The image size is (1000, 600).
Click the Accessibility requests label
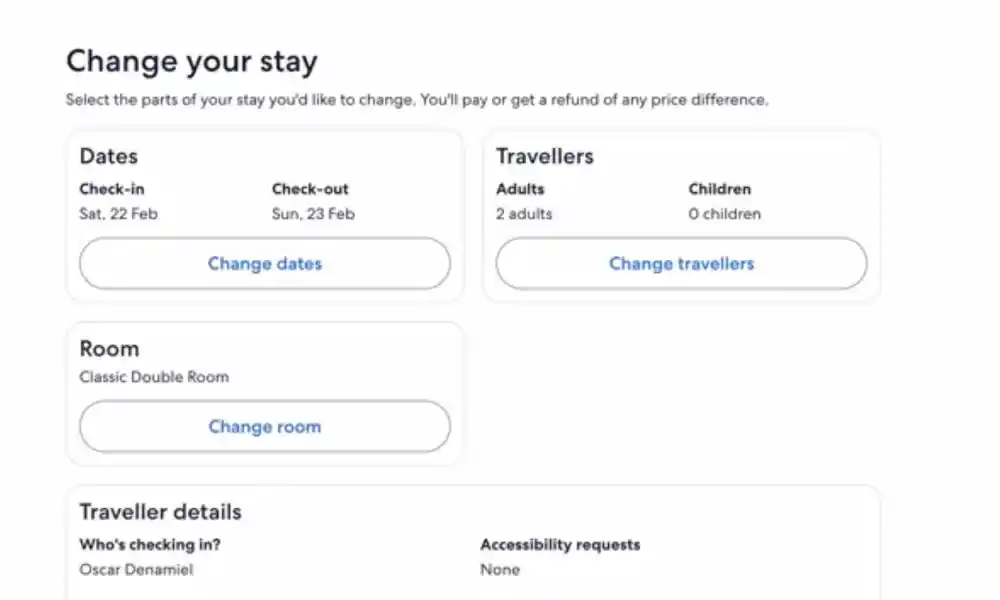(560, 545)
